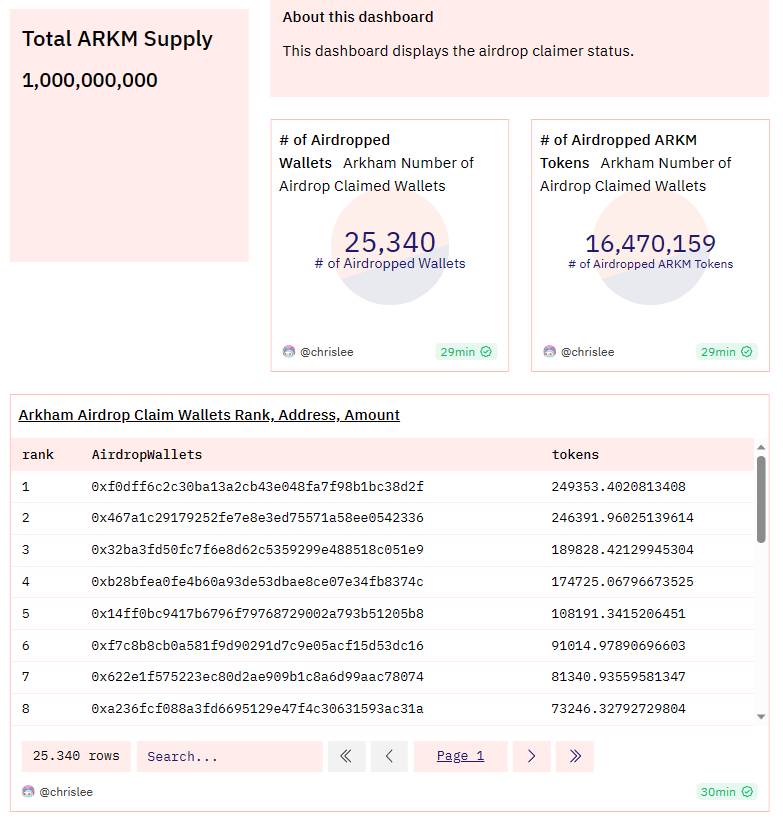Jump to first page double-chevron button
783x824 pixels.
tap(346, 756)
